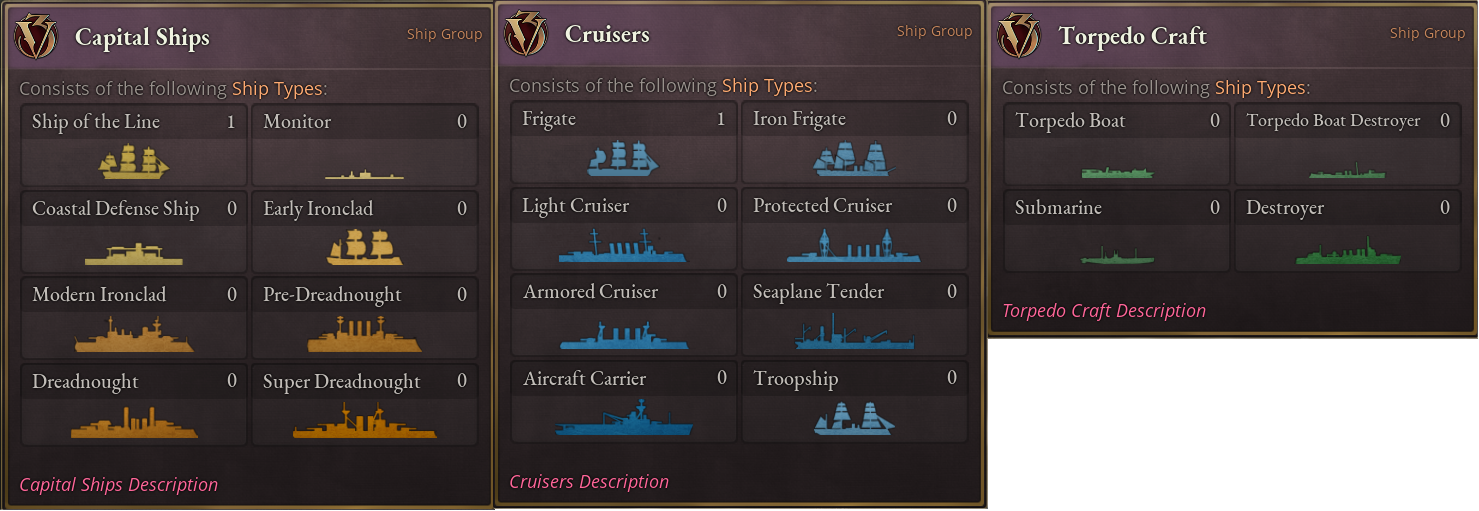Click the Early Ironclad sailing ship icon
This screenshot has height=511, width=1479.
pyautogui.click(x=364, y=247)
